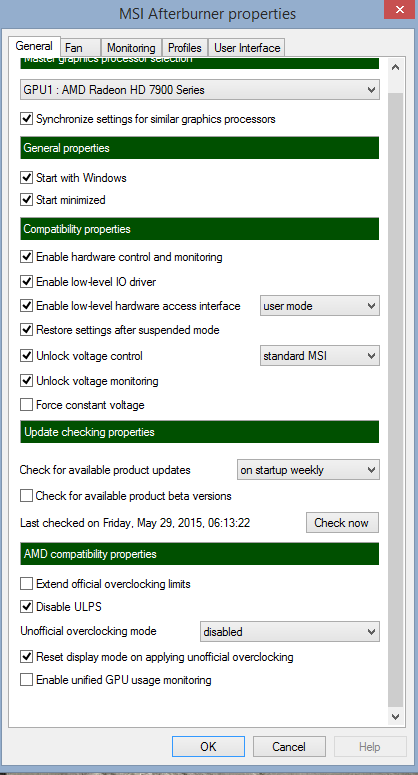Image resolution: width=418 pixels, height=775 pixels.
Task: Click the General properties header
Action: point(200,148)
